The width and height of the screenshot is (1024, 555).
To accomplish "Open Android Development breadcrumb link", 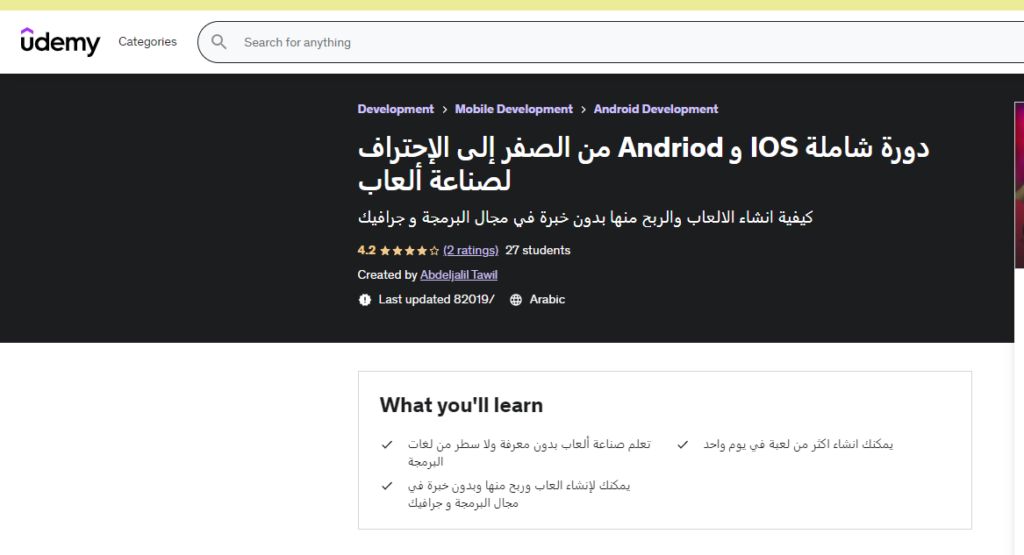I will tap(656, 109).
